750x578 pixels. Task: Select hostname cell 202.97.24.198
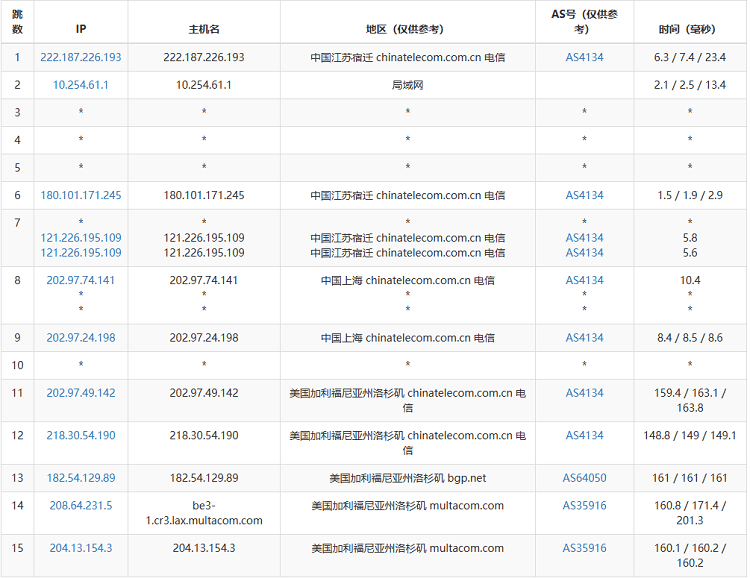click(204, 338)
